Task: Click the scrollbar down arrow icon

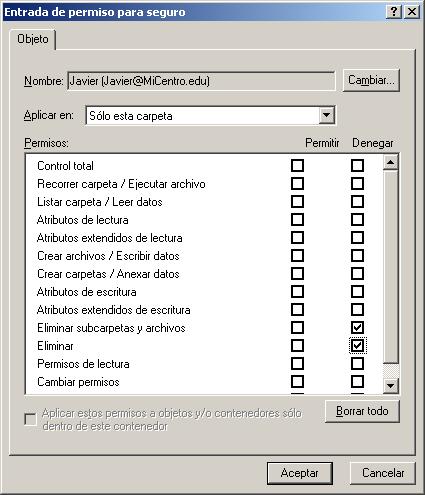Action: pyautogui.click(x=390, y=386)
